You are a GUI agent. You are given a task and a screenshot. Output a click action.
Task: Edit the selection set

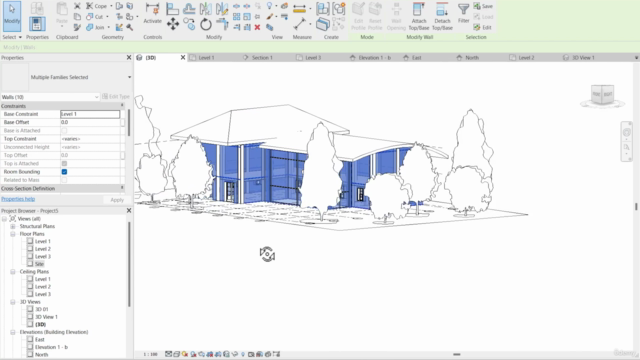coord(483,27)
